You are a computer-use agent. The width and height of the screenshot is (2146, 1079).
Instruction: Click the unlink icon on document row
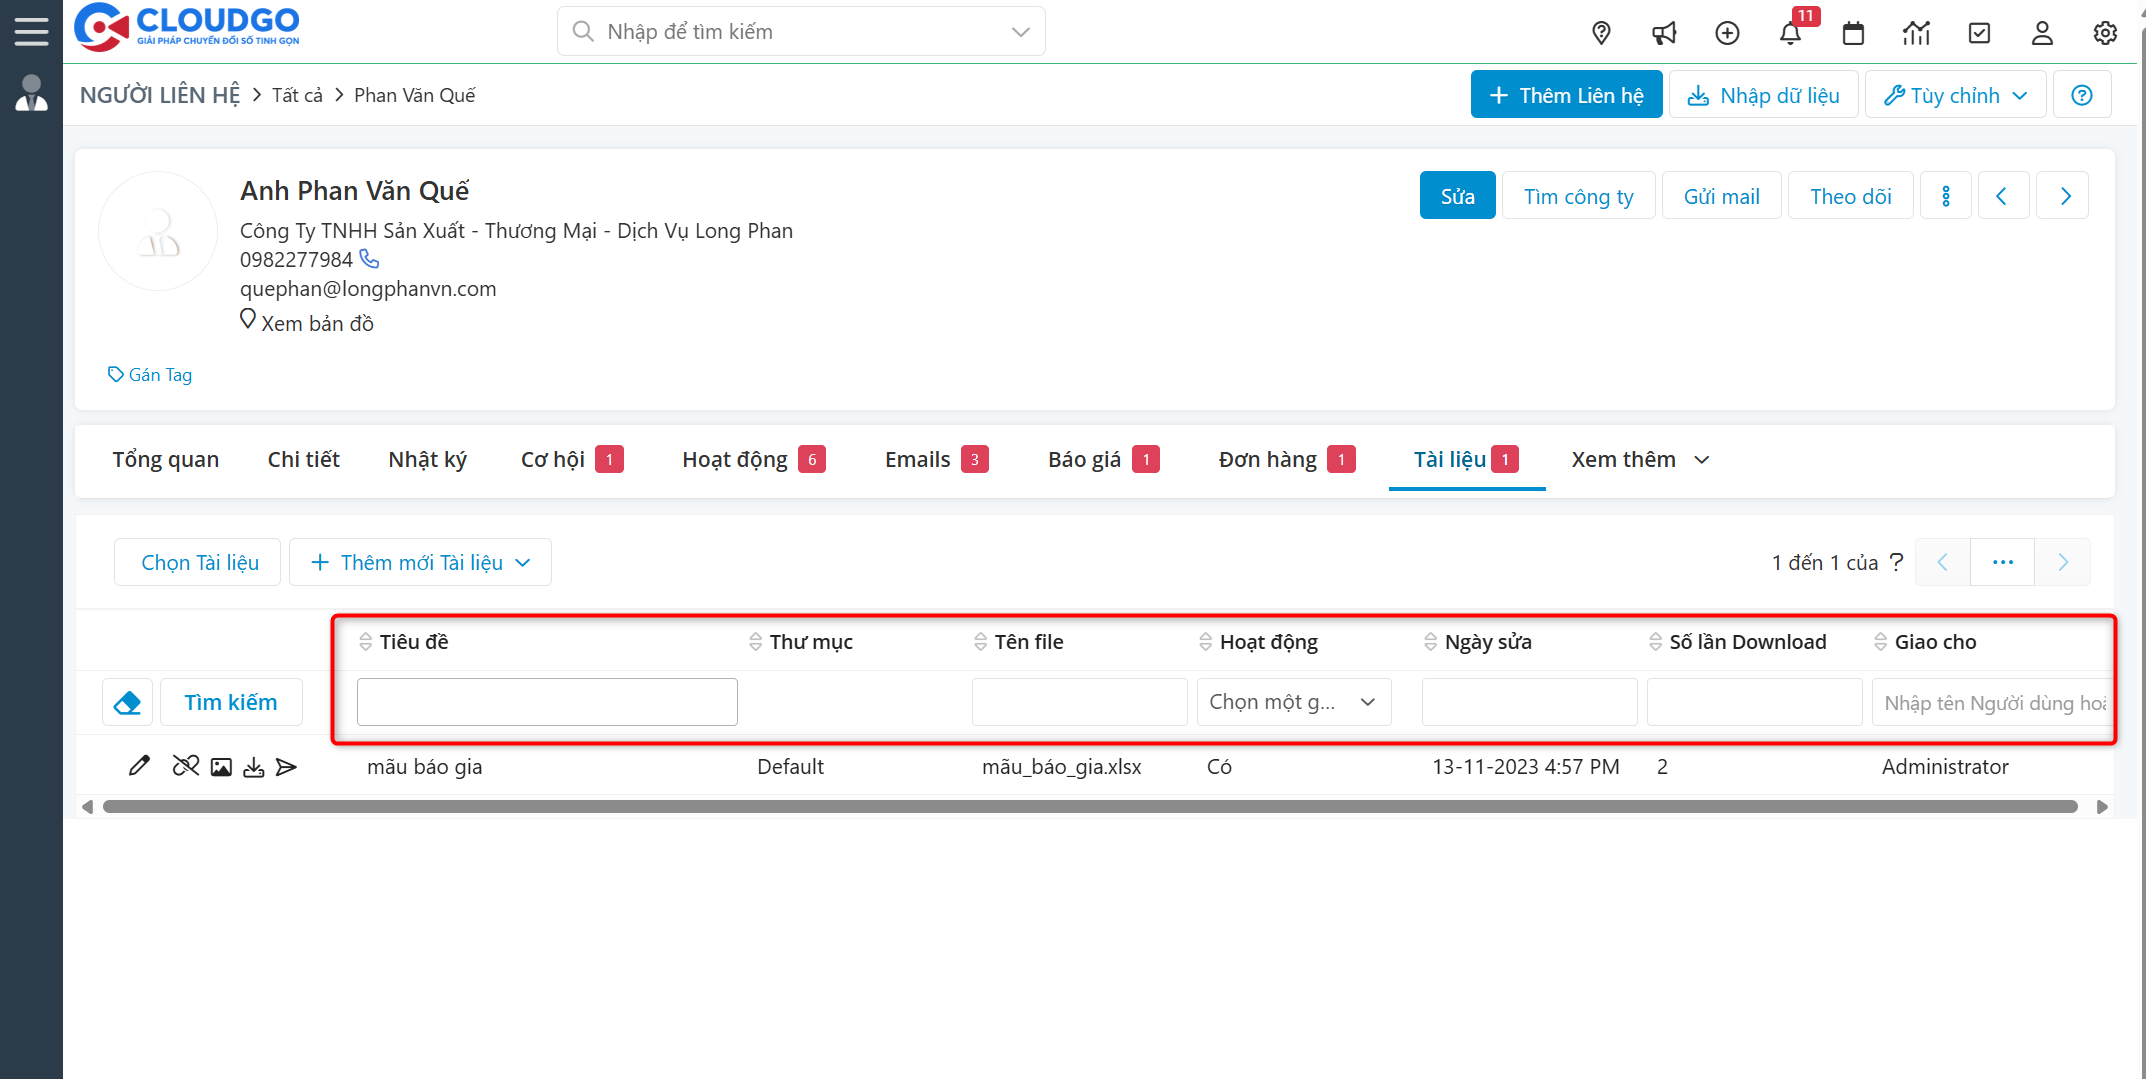pos(185,766)
